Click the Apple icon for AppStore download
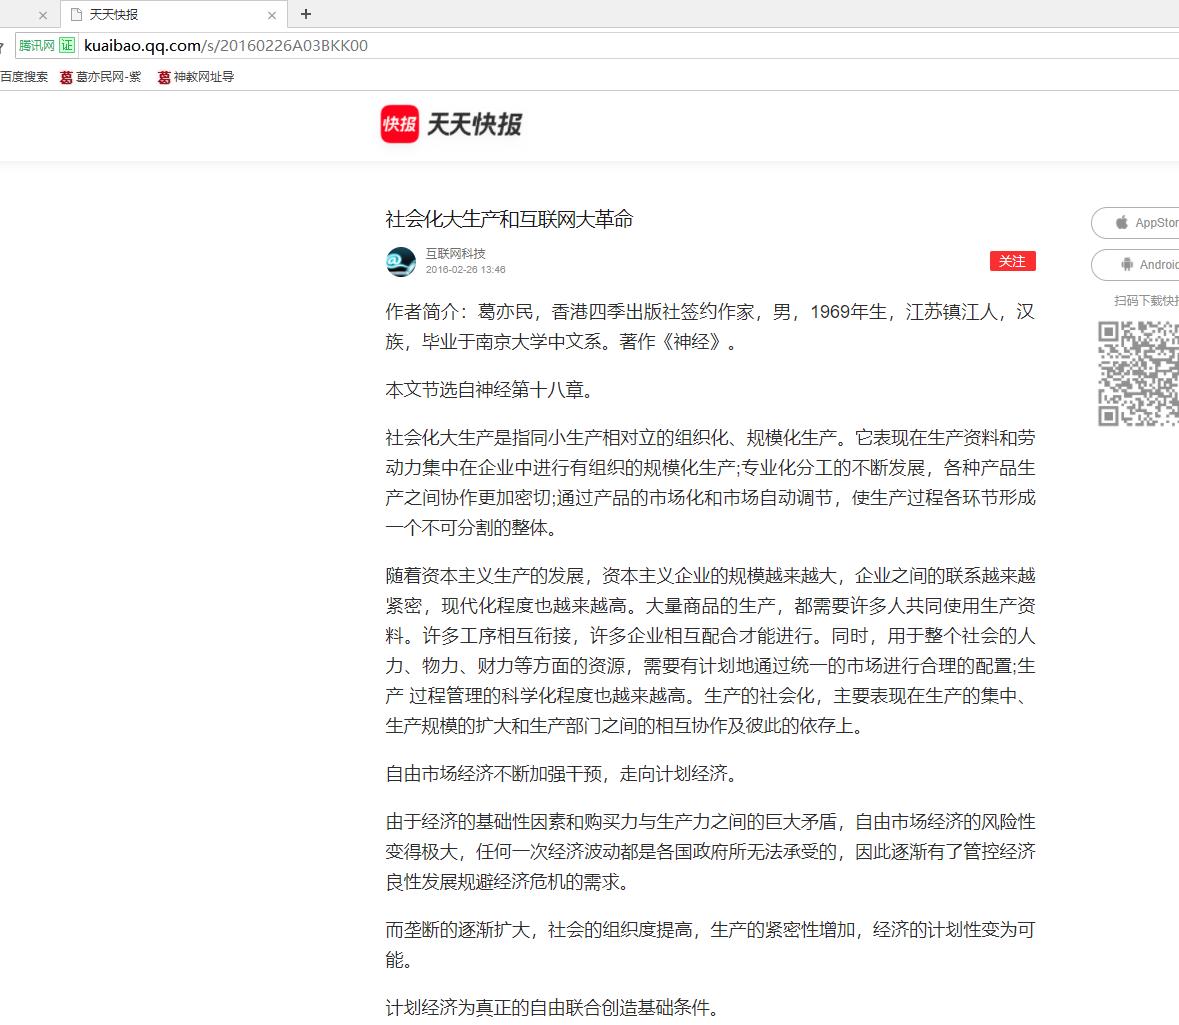This screenshot has height=1025, width=1179. 1122,223
